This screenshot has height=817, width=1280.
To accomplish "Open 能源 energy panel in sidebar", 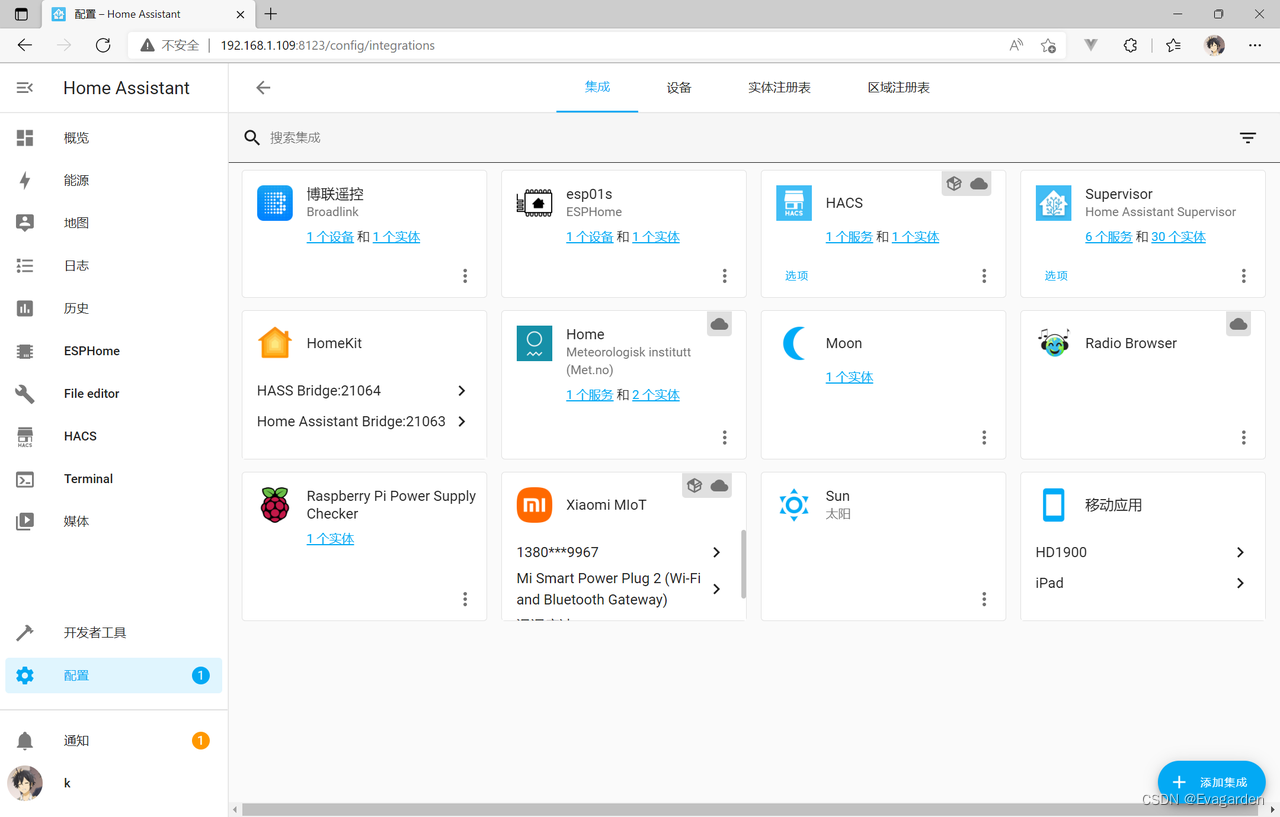I will 114,181.
